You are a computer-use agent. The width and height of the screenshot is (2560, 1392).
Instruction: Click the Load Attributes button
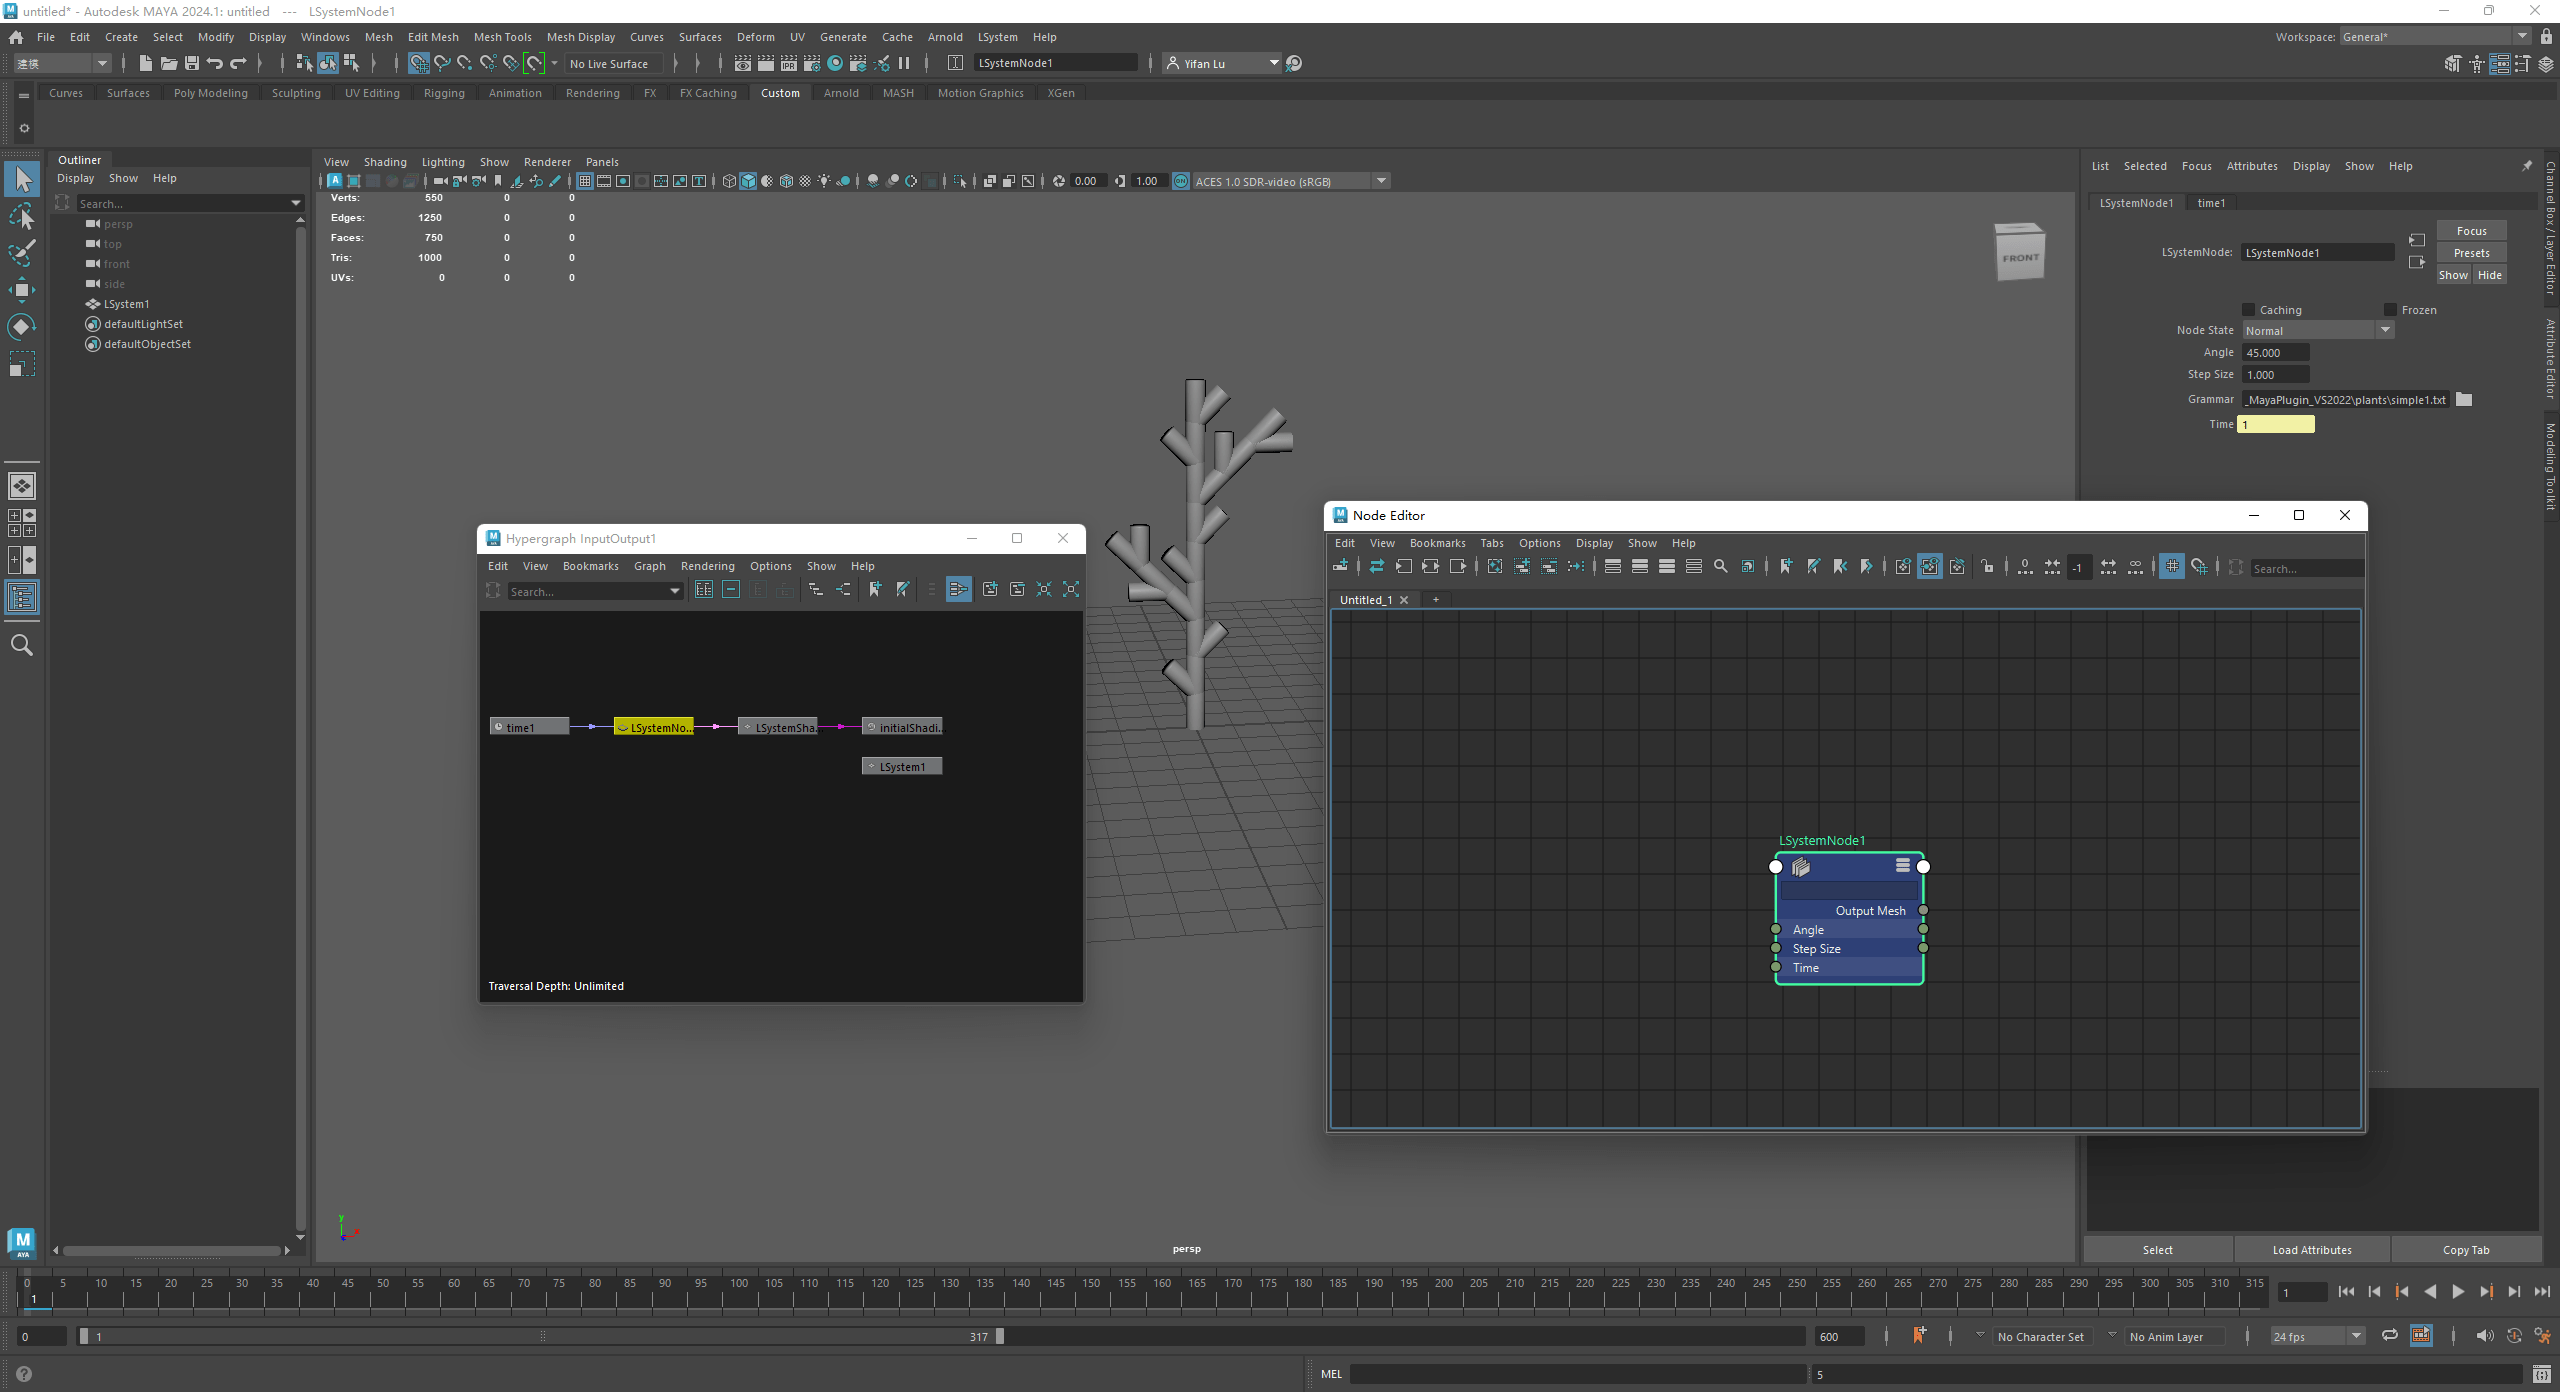2311,1250
